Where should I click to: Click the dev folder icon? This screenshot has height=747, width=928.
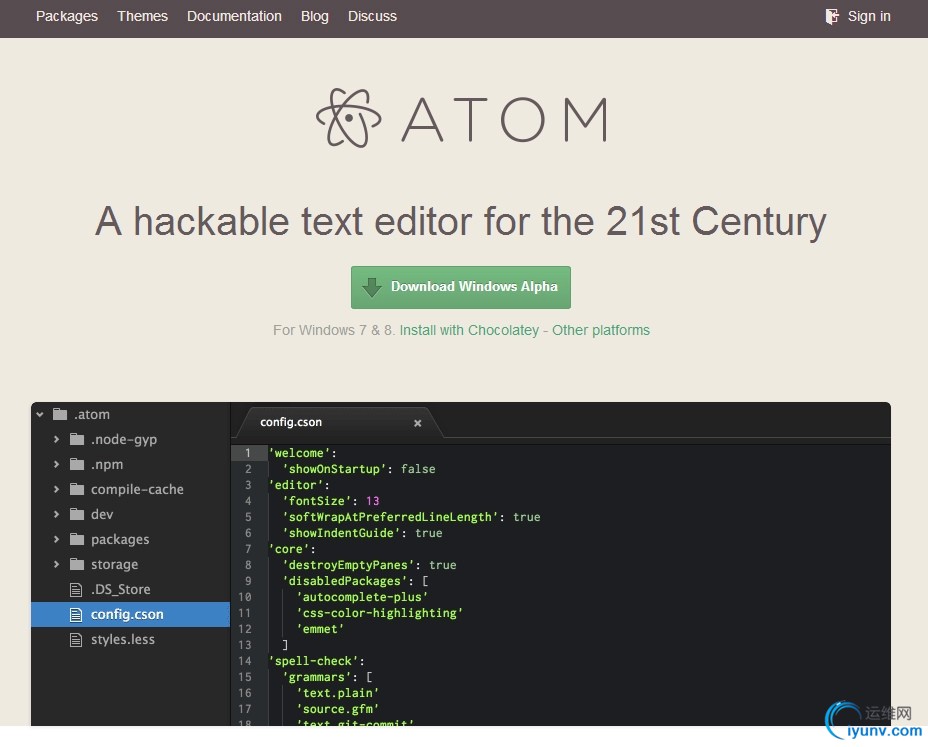(x=77, y=513)
